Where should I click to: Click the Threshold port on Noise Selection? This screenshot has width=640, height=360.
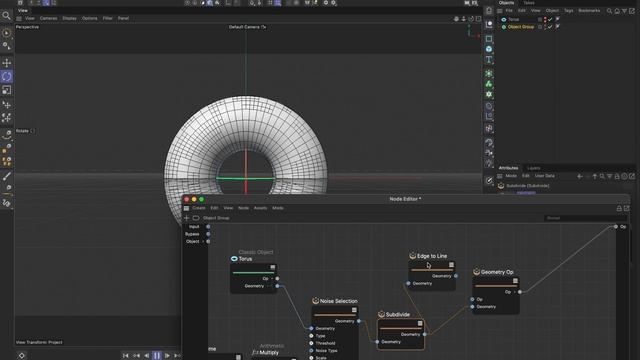(x=311, y=343)
